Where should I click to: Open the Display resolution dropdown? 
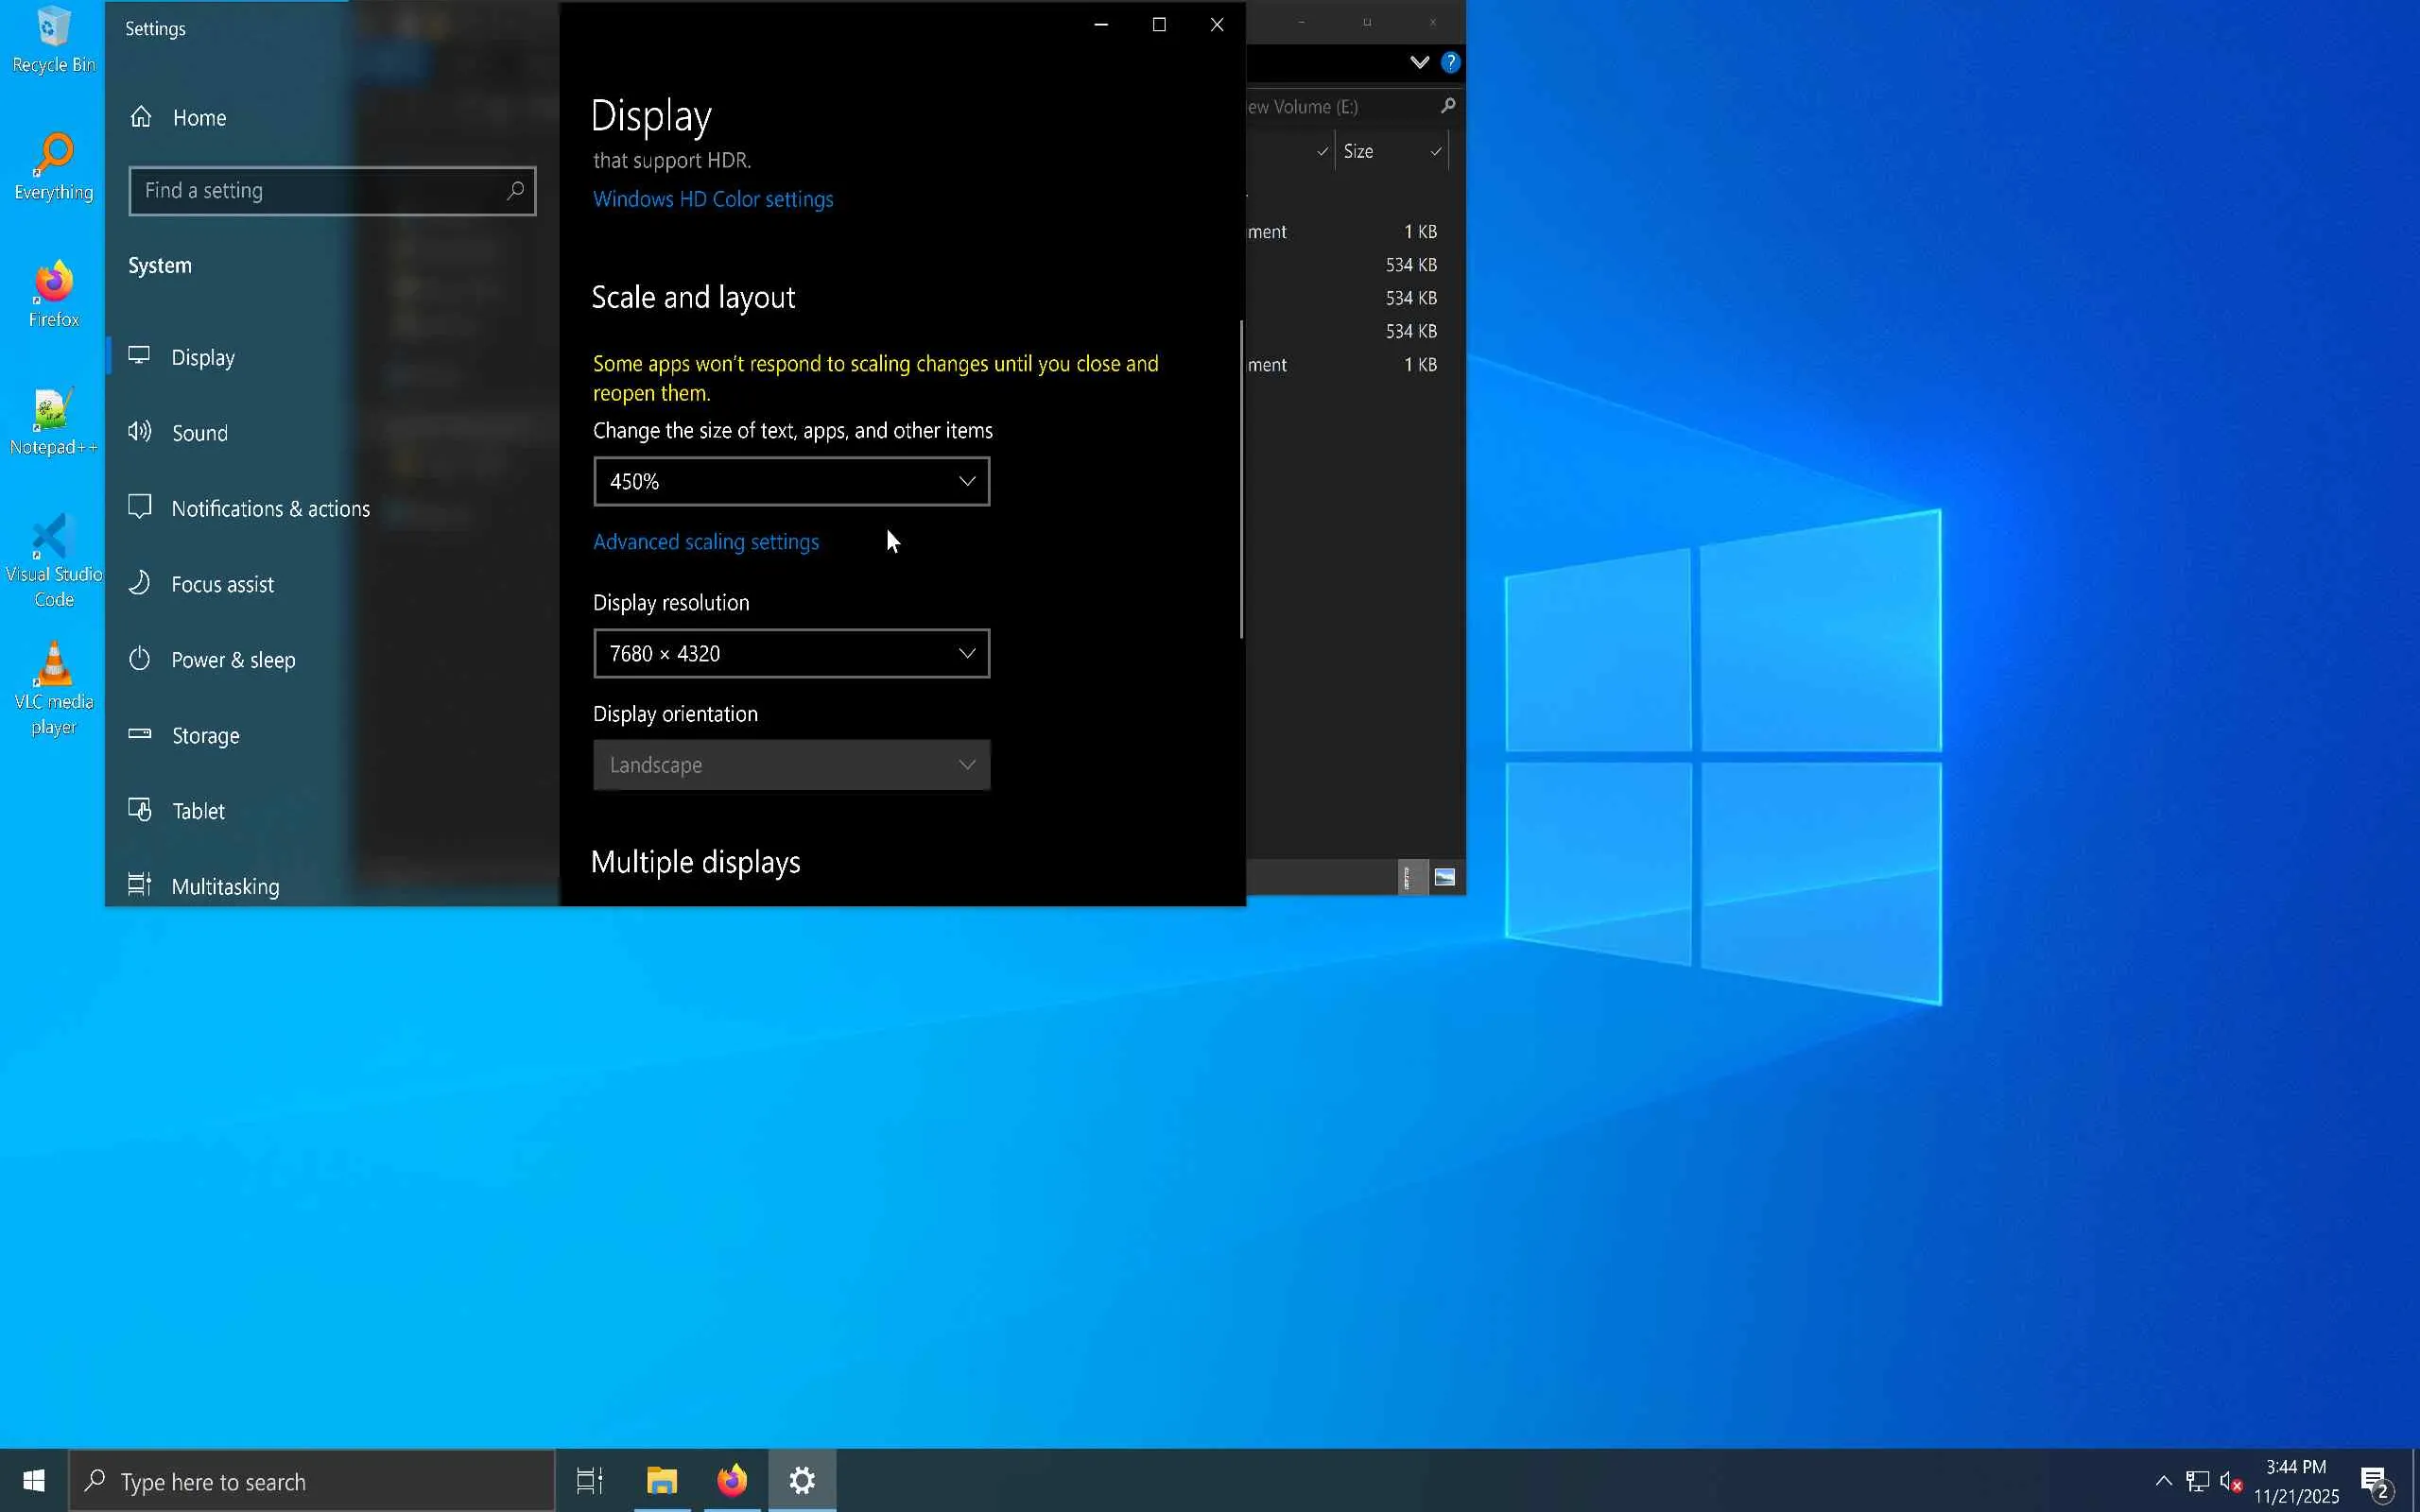point(791,654)
